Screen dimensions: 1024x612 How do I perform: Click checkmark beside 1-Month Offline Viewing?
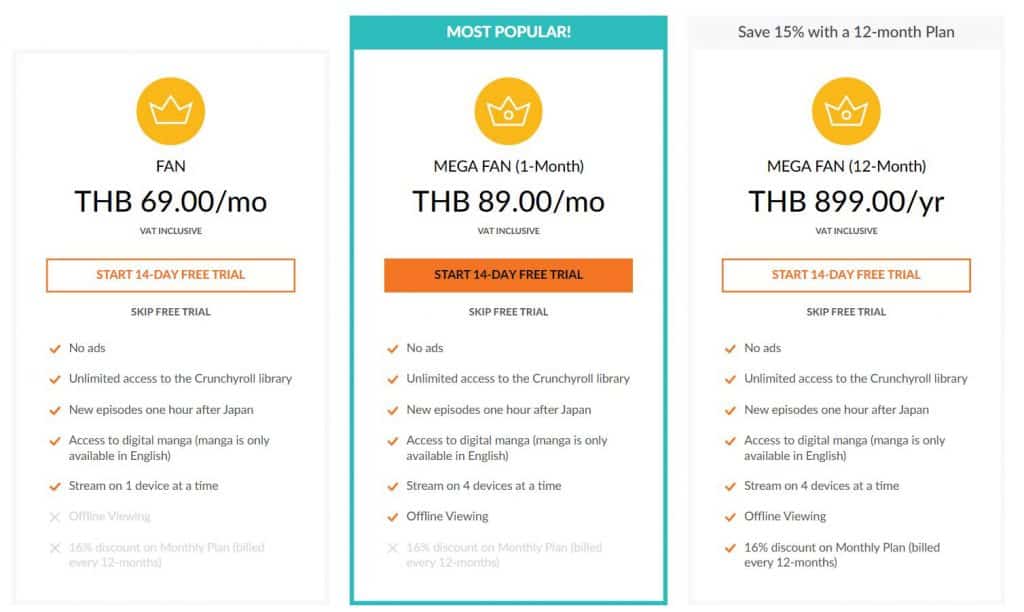pyautogui.click(x=393, y=517)
